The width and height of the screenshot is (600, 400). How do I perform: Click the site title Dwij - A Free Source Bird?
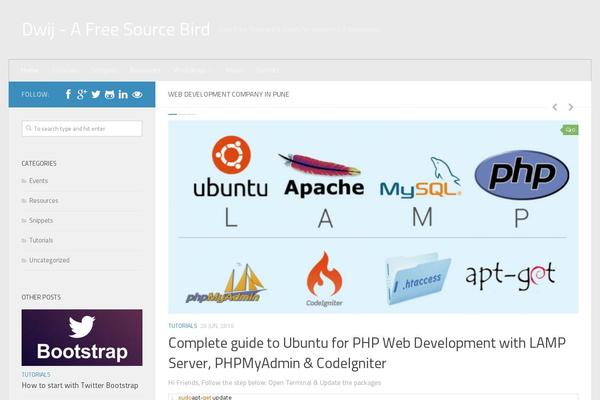click(116, 29)
